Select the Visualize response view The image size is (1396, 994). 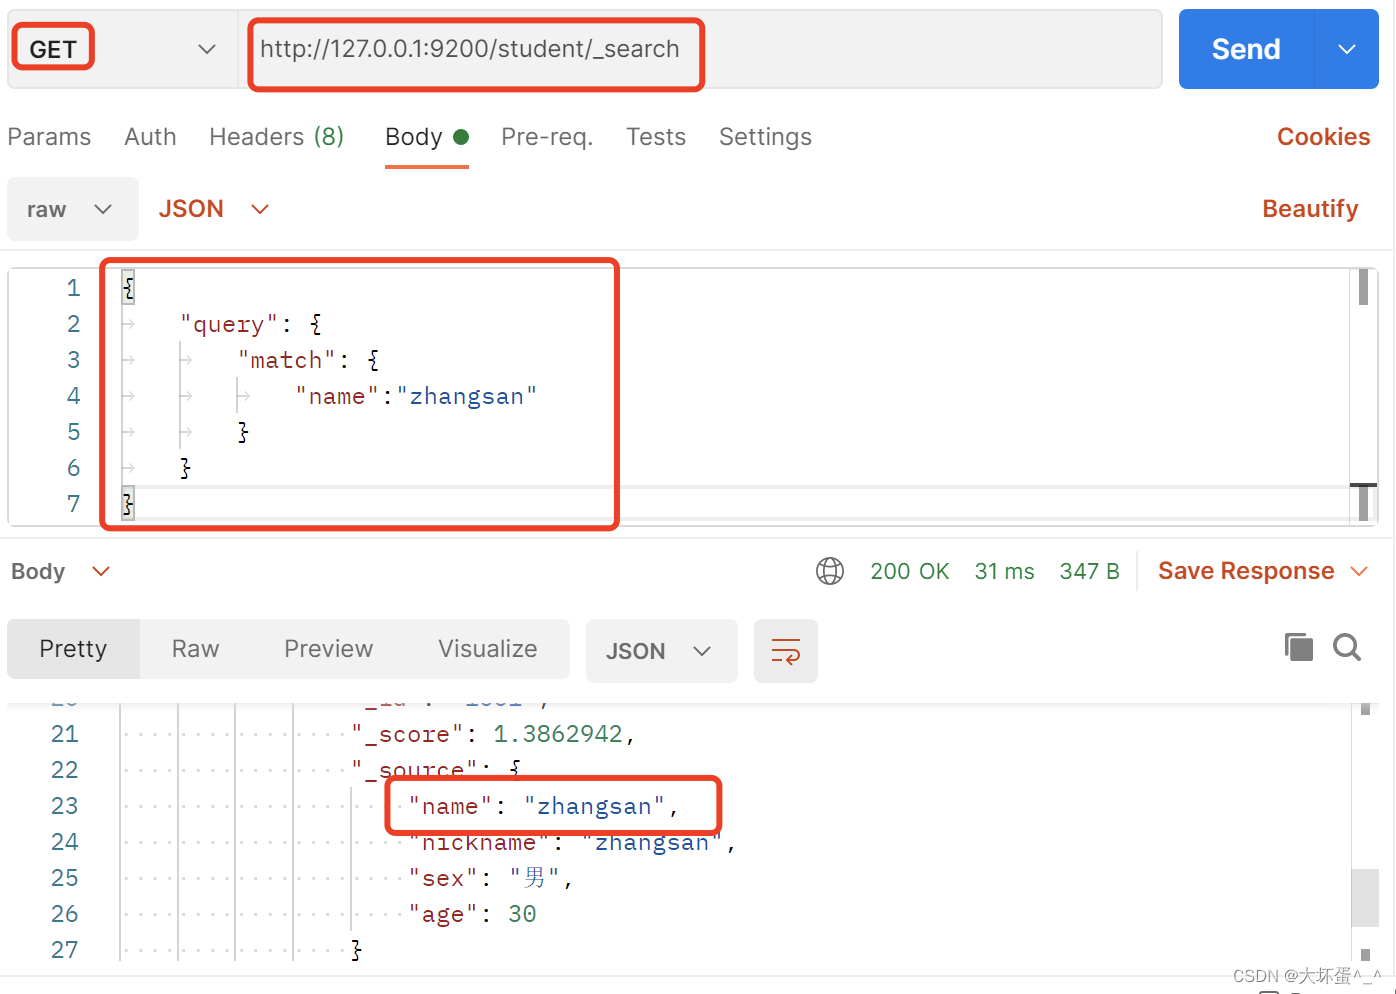487,649
